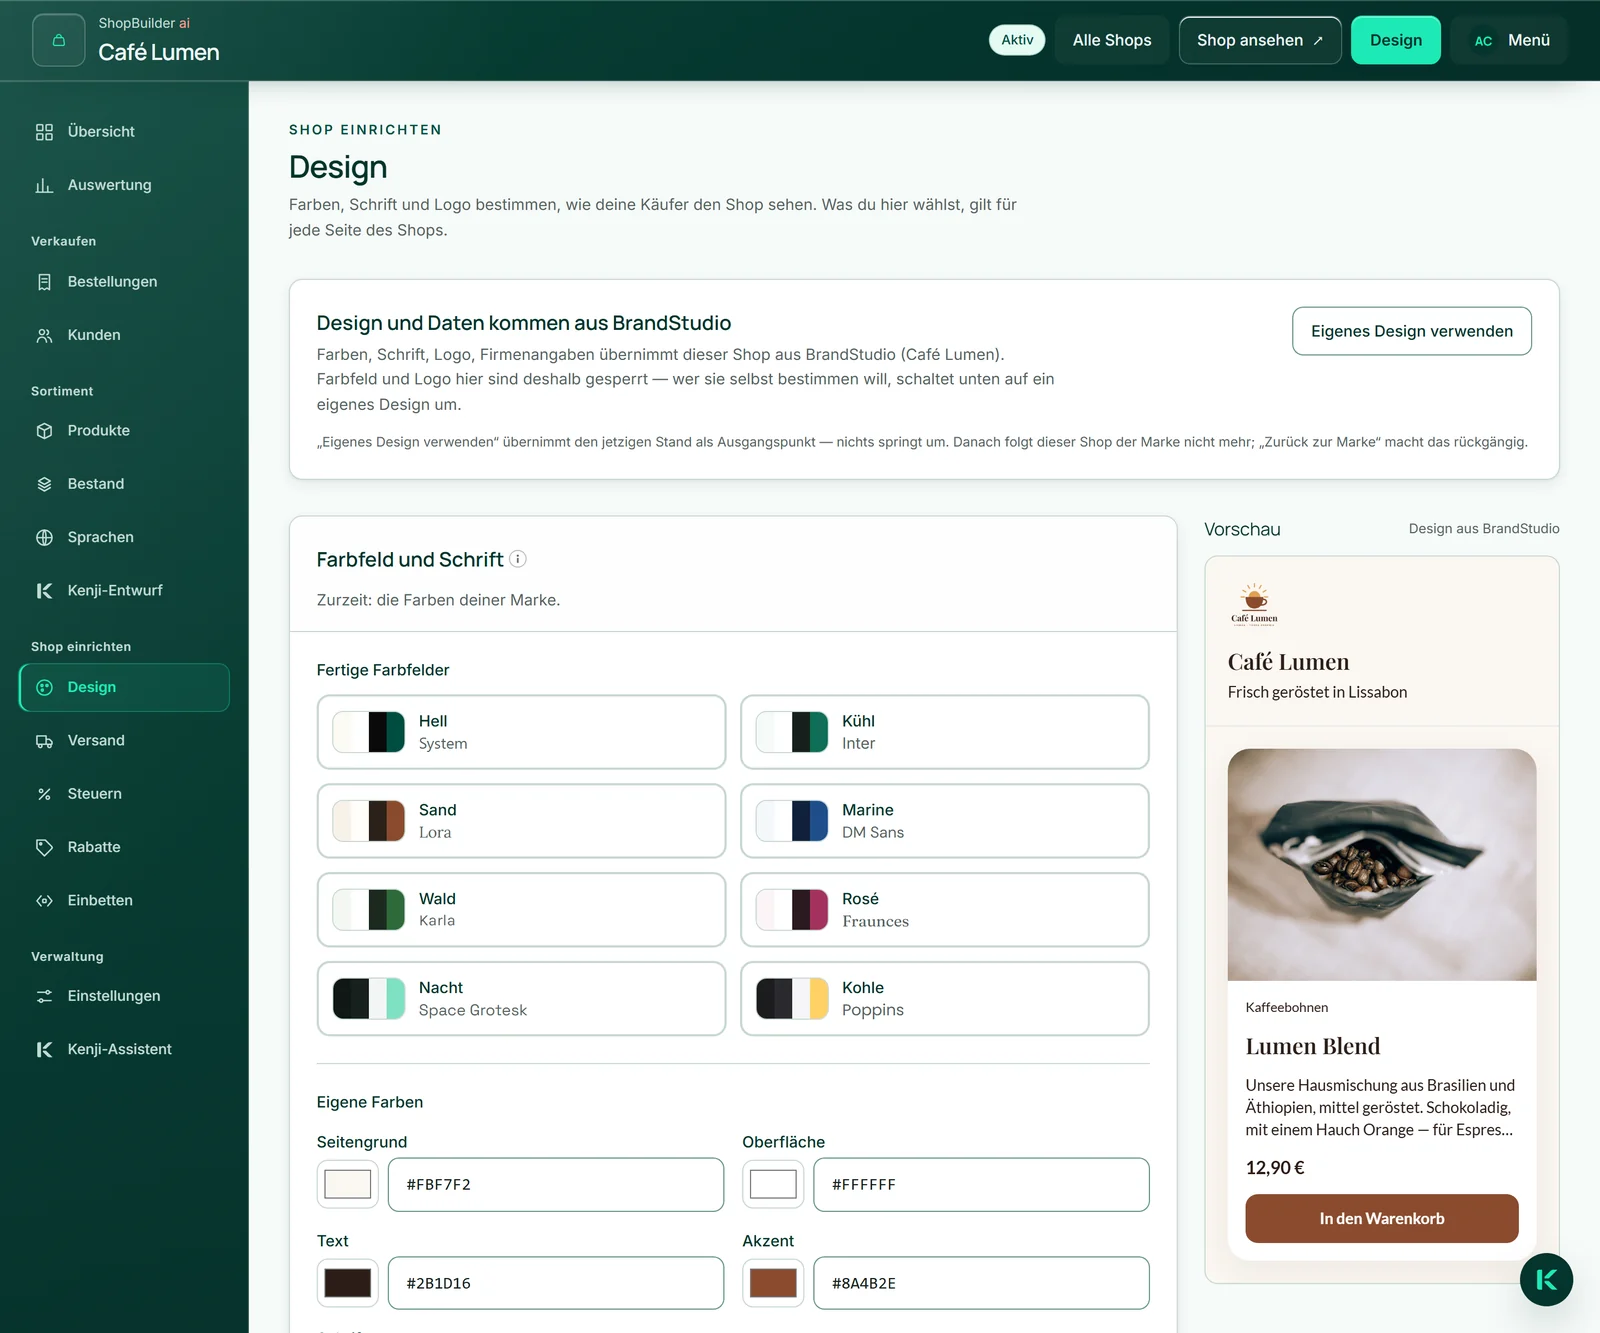
Task: Open the Oberfläche color swatch
Action: tap(773, 1184)
